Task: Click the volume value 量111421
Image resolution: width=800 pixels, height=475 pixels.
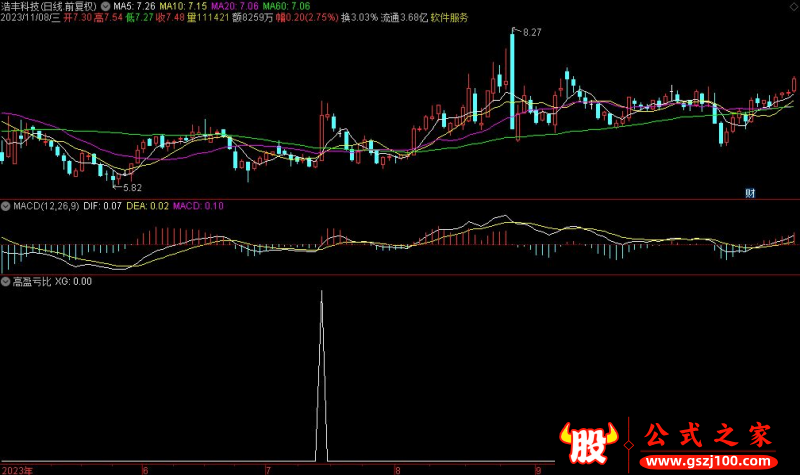Action: coord(208,18)
